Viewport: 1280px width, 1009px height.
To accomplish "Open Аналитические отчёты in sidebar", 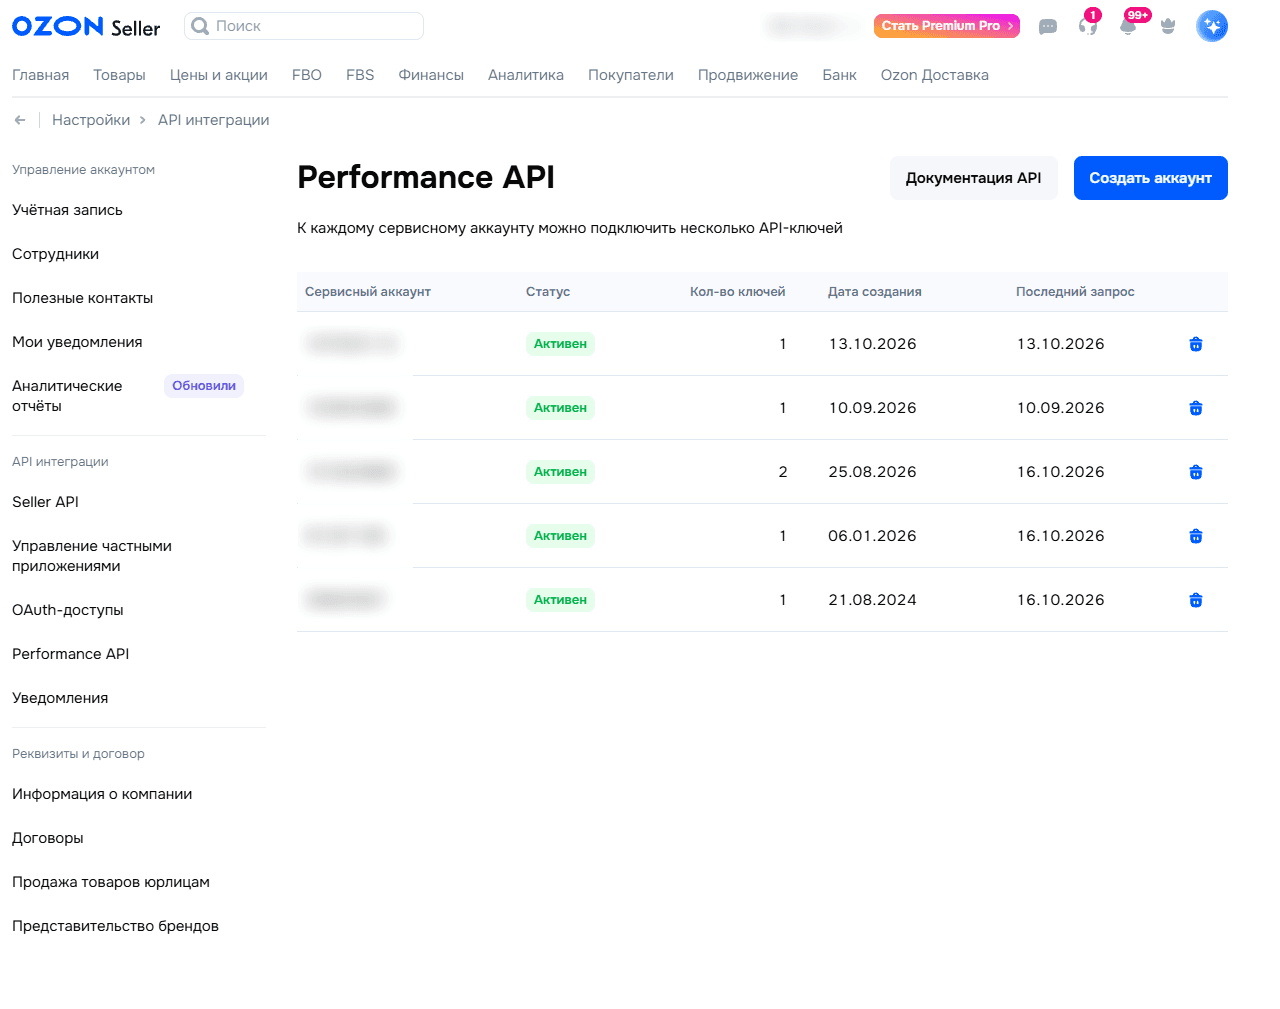I will pyautogui.click(x=67, y=396).
